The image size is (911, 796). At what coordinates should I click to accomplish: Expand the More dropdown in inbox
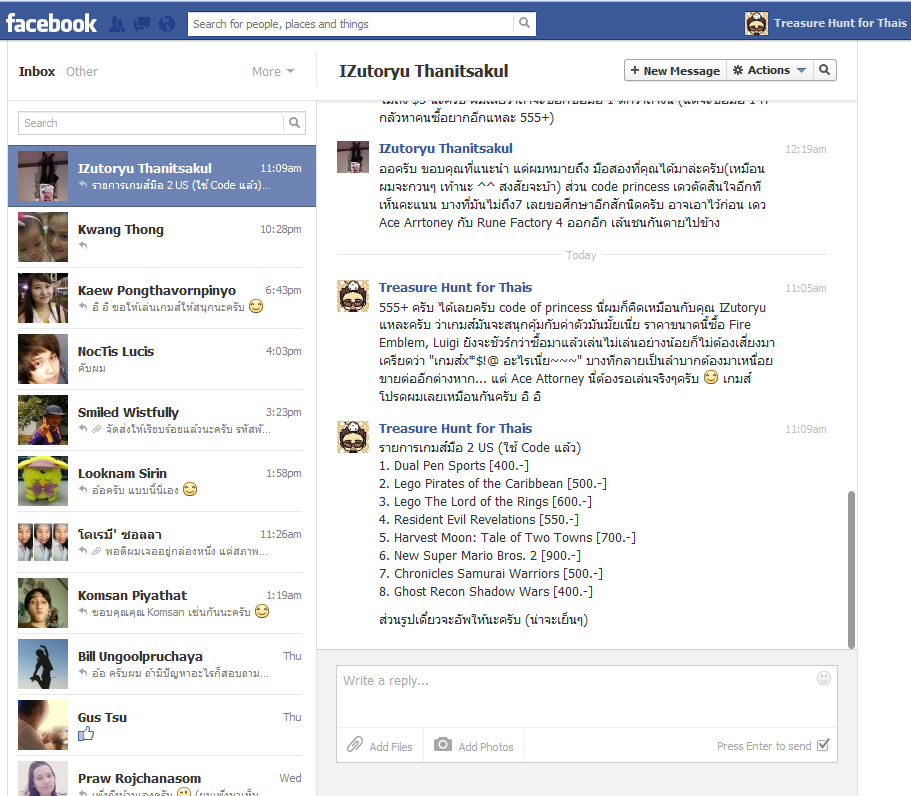click(273, 71)
